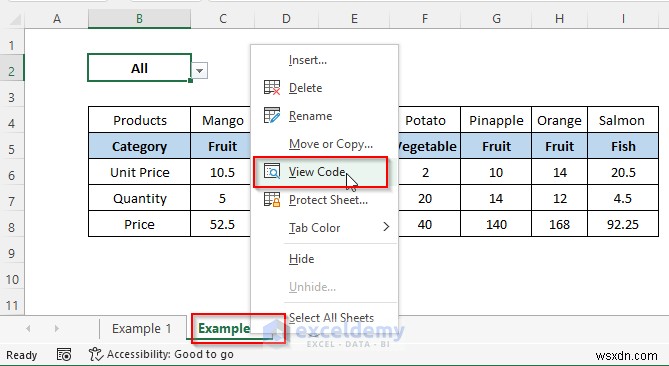Switch to the Example 1 sheet tab

point(142,328)
